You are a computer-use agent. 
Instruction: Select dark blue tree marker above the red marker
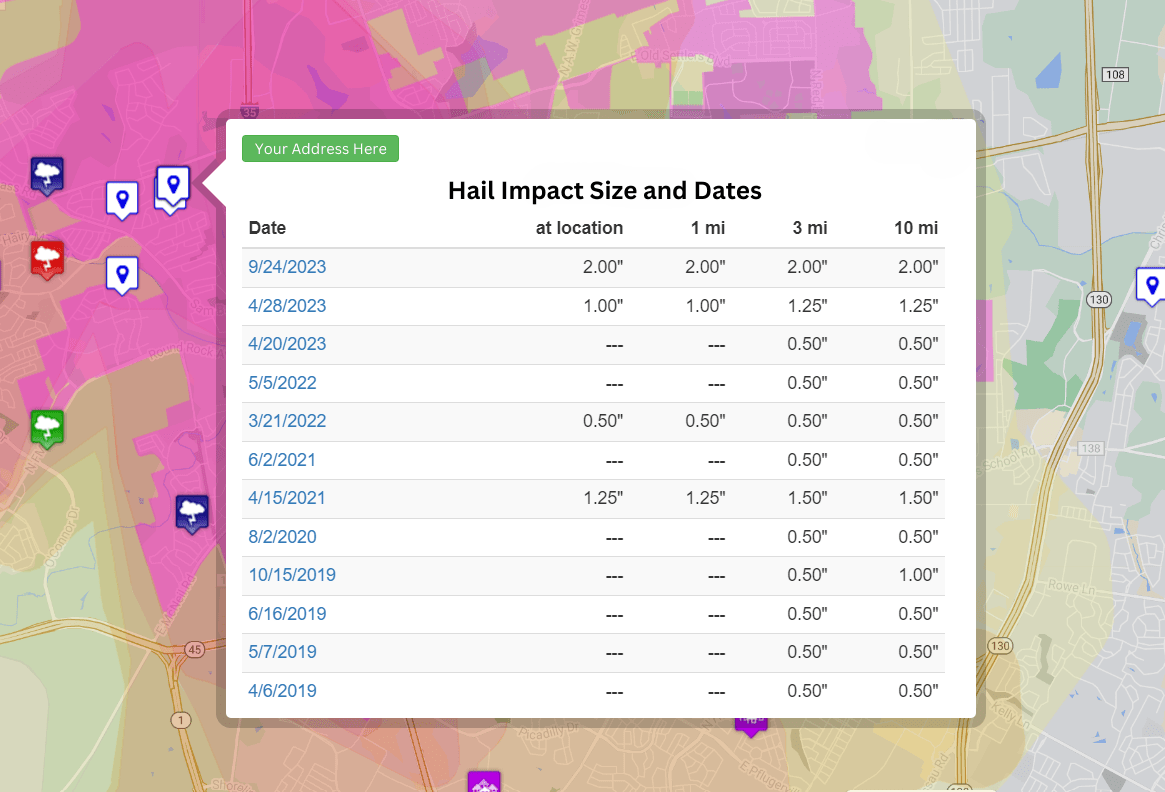click(x=47, y=176)
